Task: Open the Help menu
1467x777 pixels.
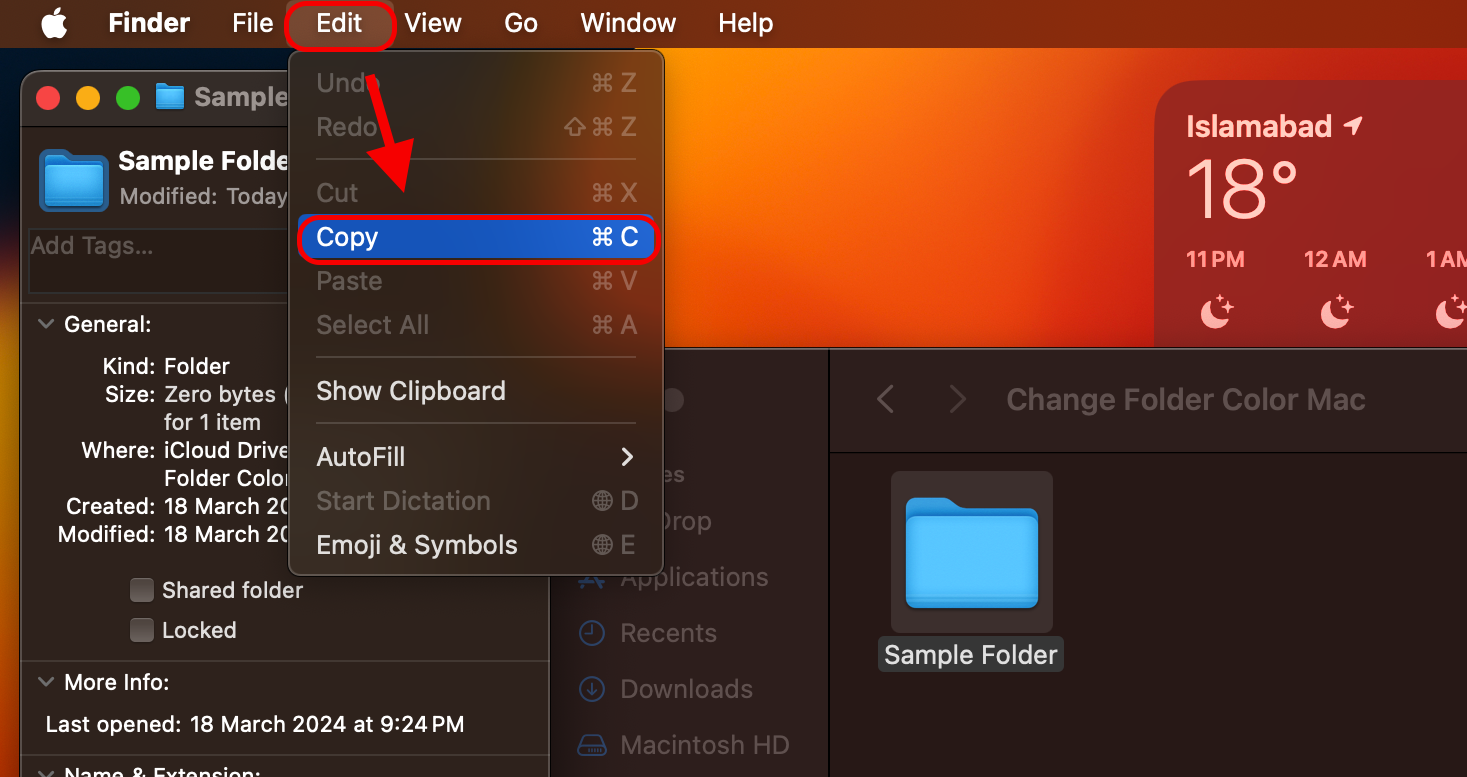Action: pyautogui.click(x=746, y=23)
